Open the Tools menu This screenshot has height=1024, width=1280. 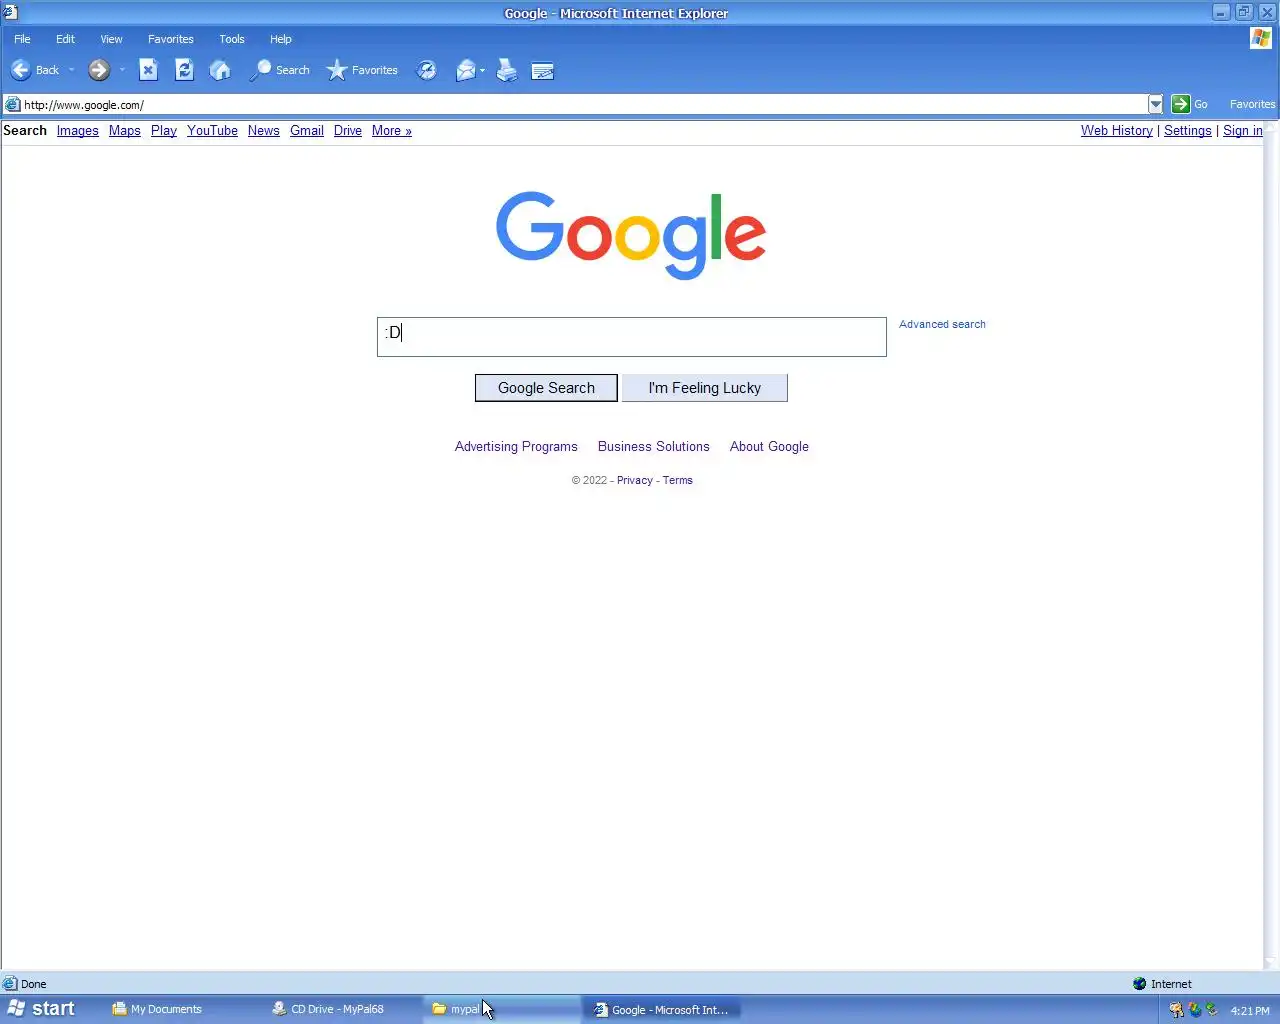[232, 39]
